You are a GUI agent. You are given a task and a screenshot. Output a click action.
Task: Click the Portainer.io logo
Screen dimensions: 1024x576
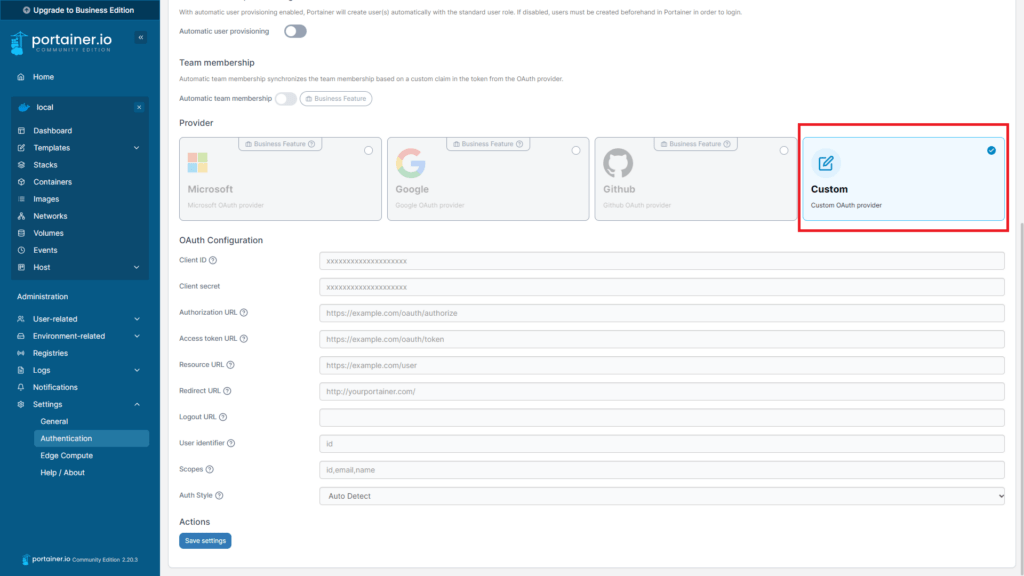click(61, 42)
